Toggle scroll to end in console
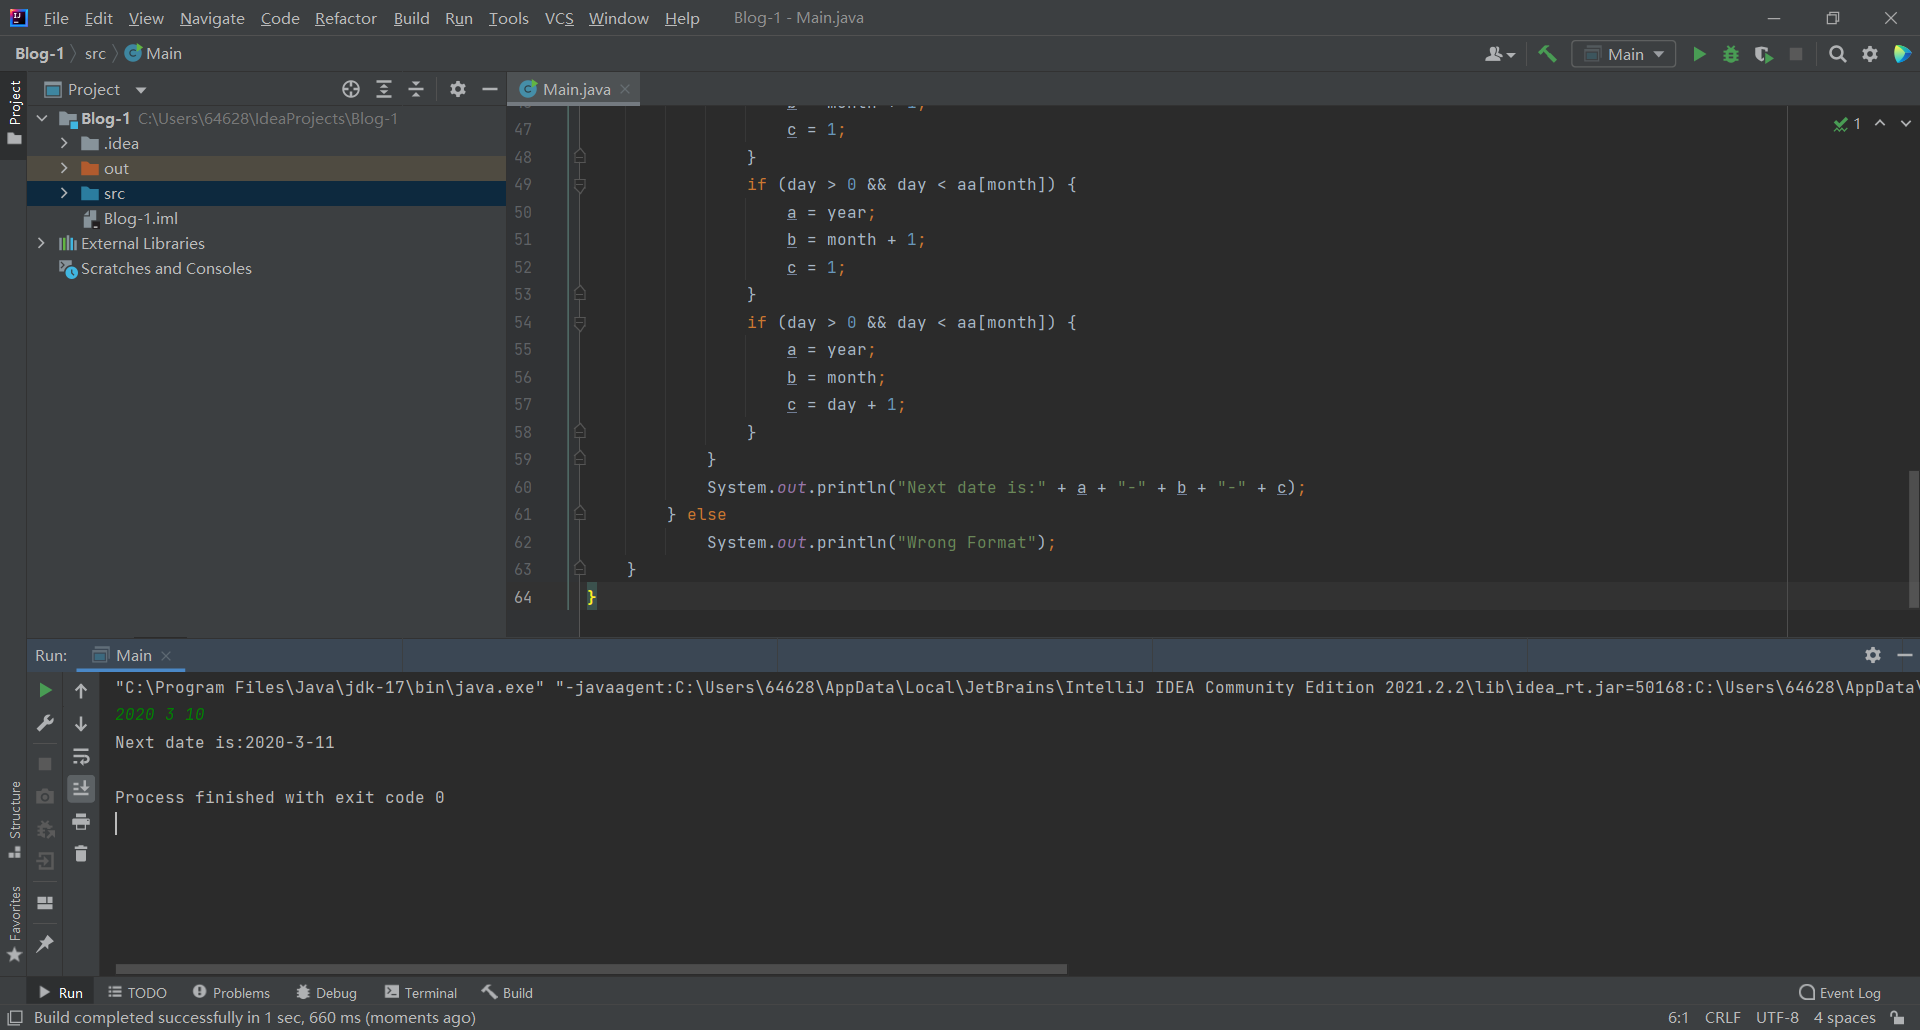 click(x=81, y=789)
